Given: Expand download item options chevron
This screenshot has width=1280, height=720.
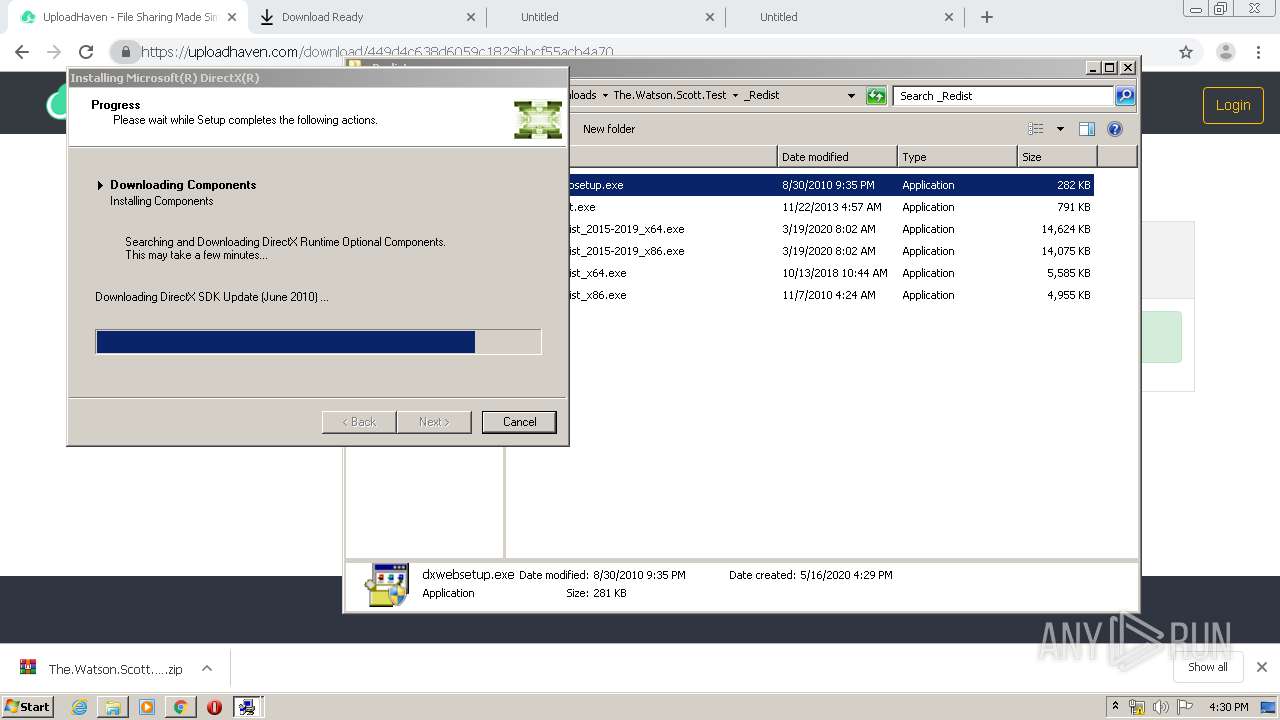Looking at the screenshot, I should [x=207, y=669].
